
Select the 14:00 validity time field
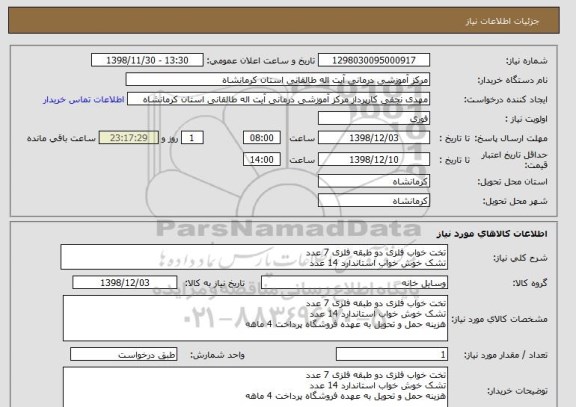262,159
